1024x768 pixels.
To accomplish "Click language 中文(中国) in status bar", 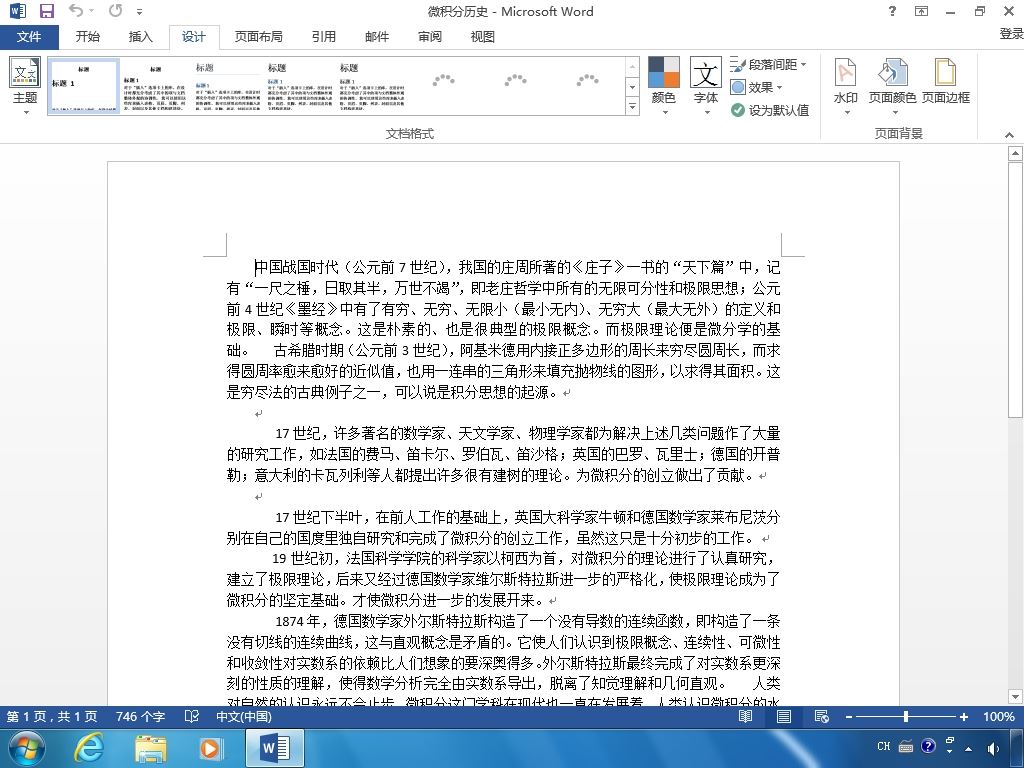I will point(244,716).
